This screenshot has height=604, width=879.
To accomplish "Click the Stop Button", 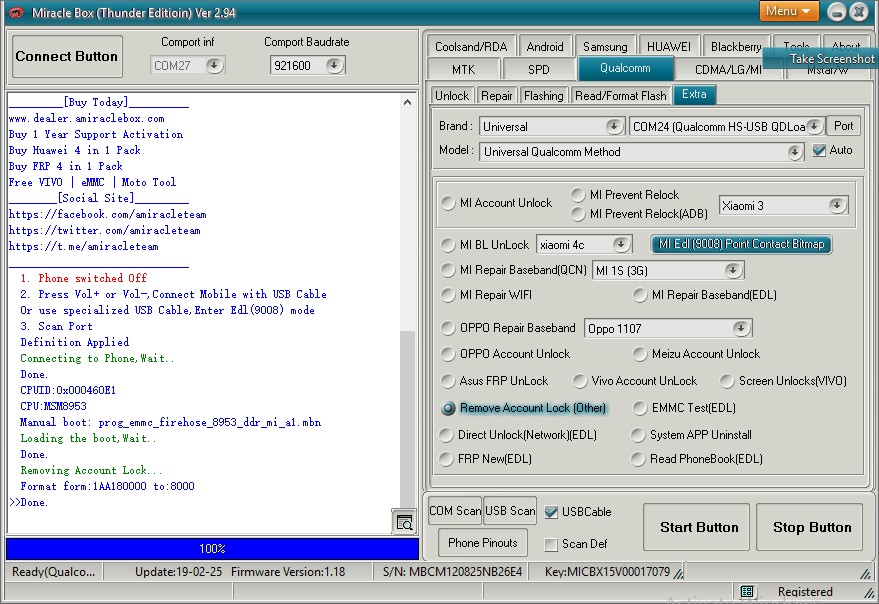I will [809, 527].
